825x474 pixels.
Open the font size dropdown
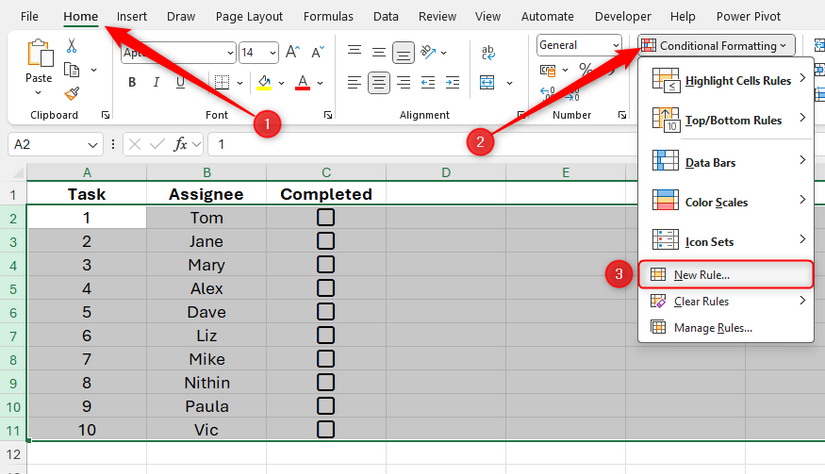click(x=272, y=53)
